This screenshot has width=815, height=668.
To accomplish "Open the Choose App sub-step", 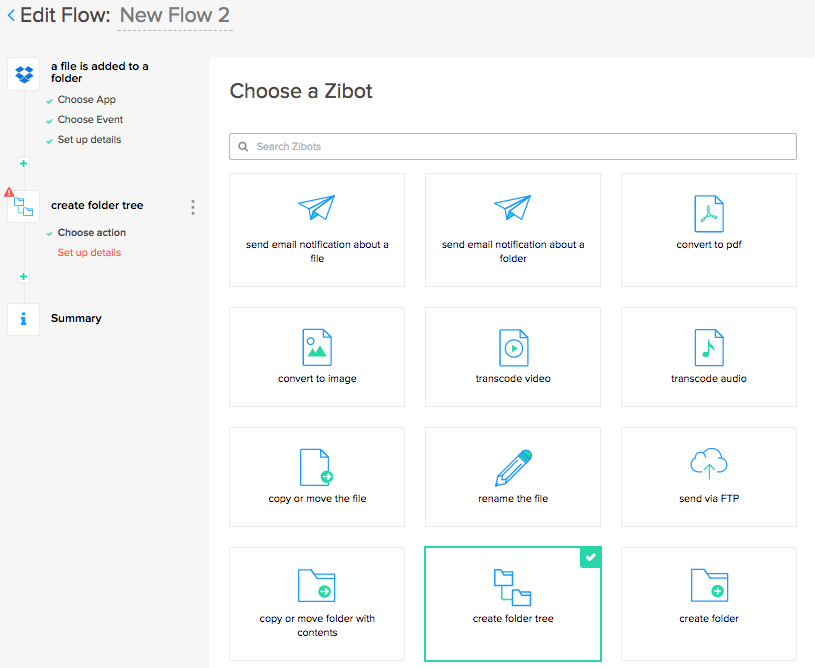I will click(86, 100).
